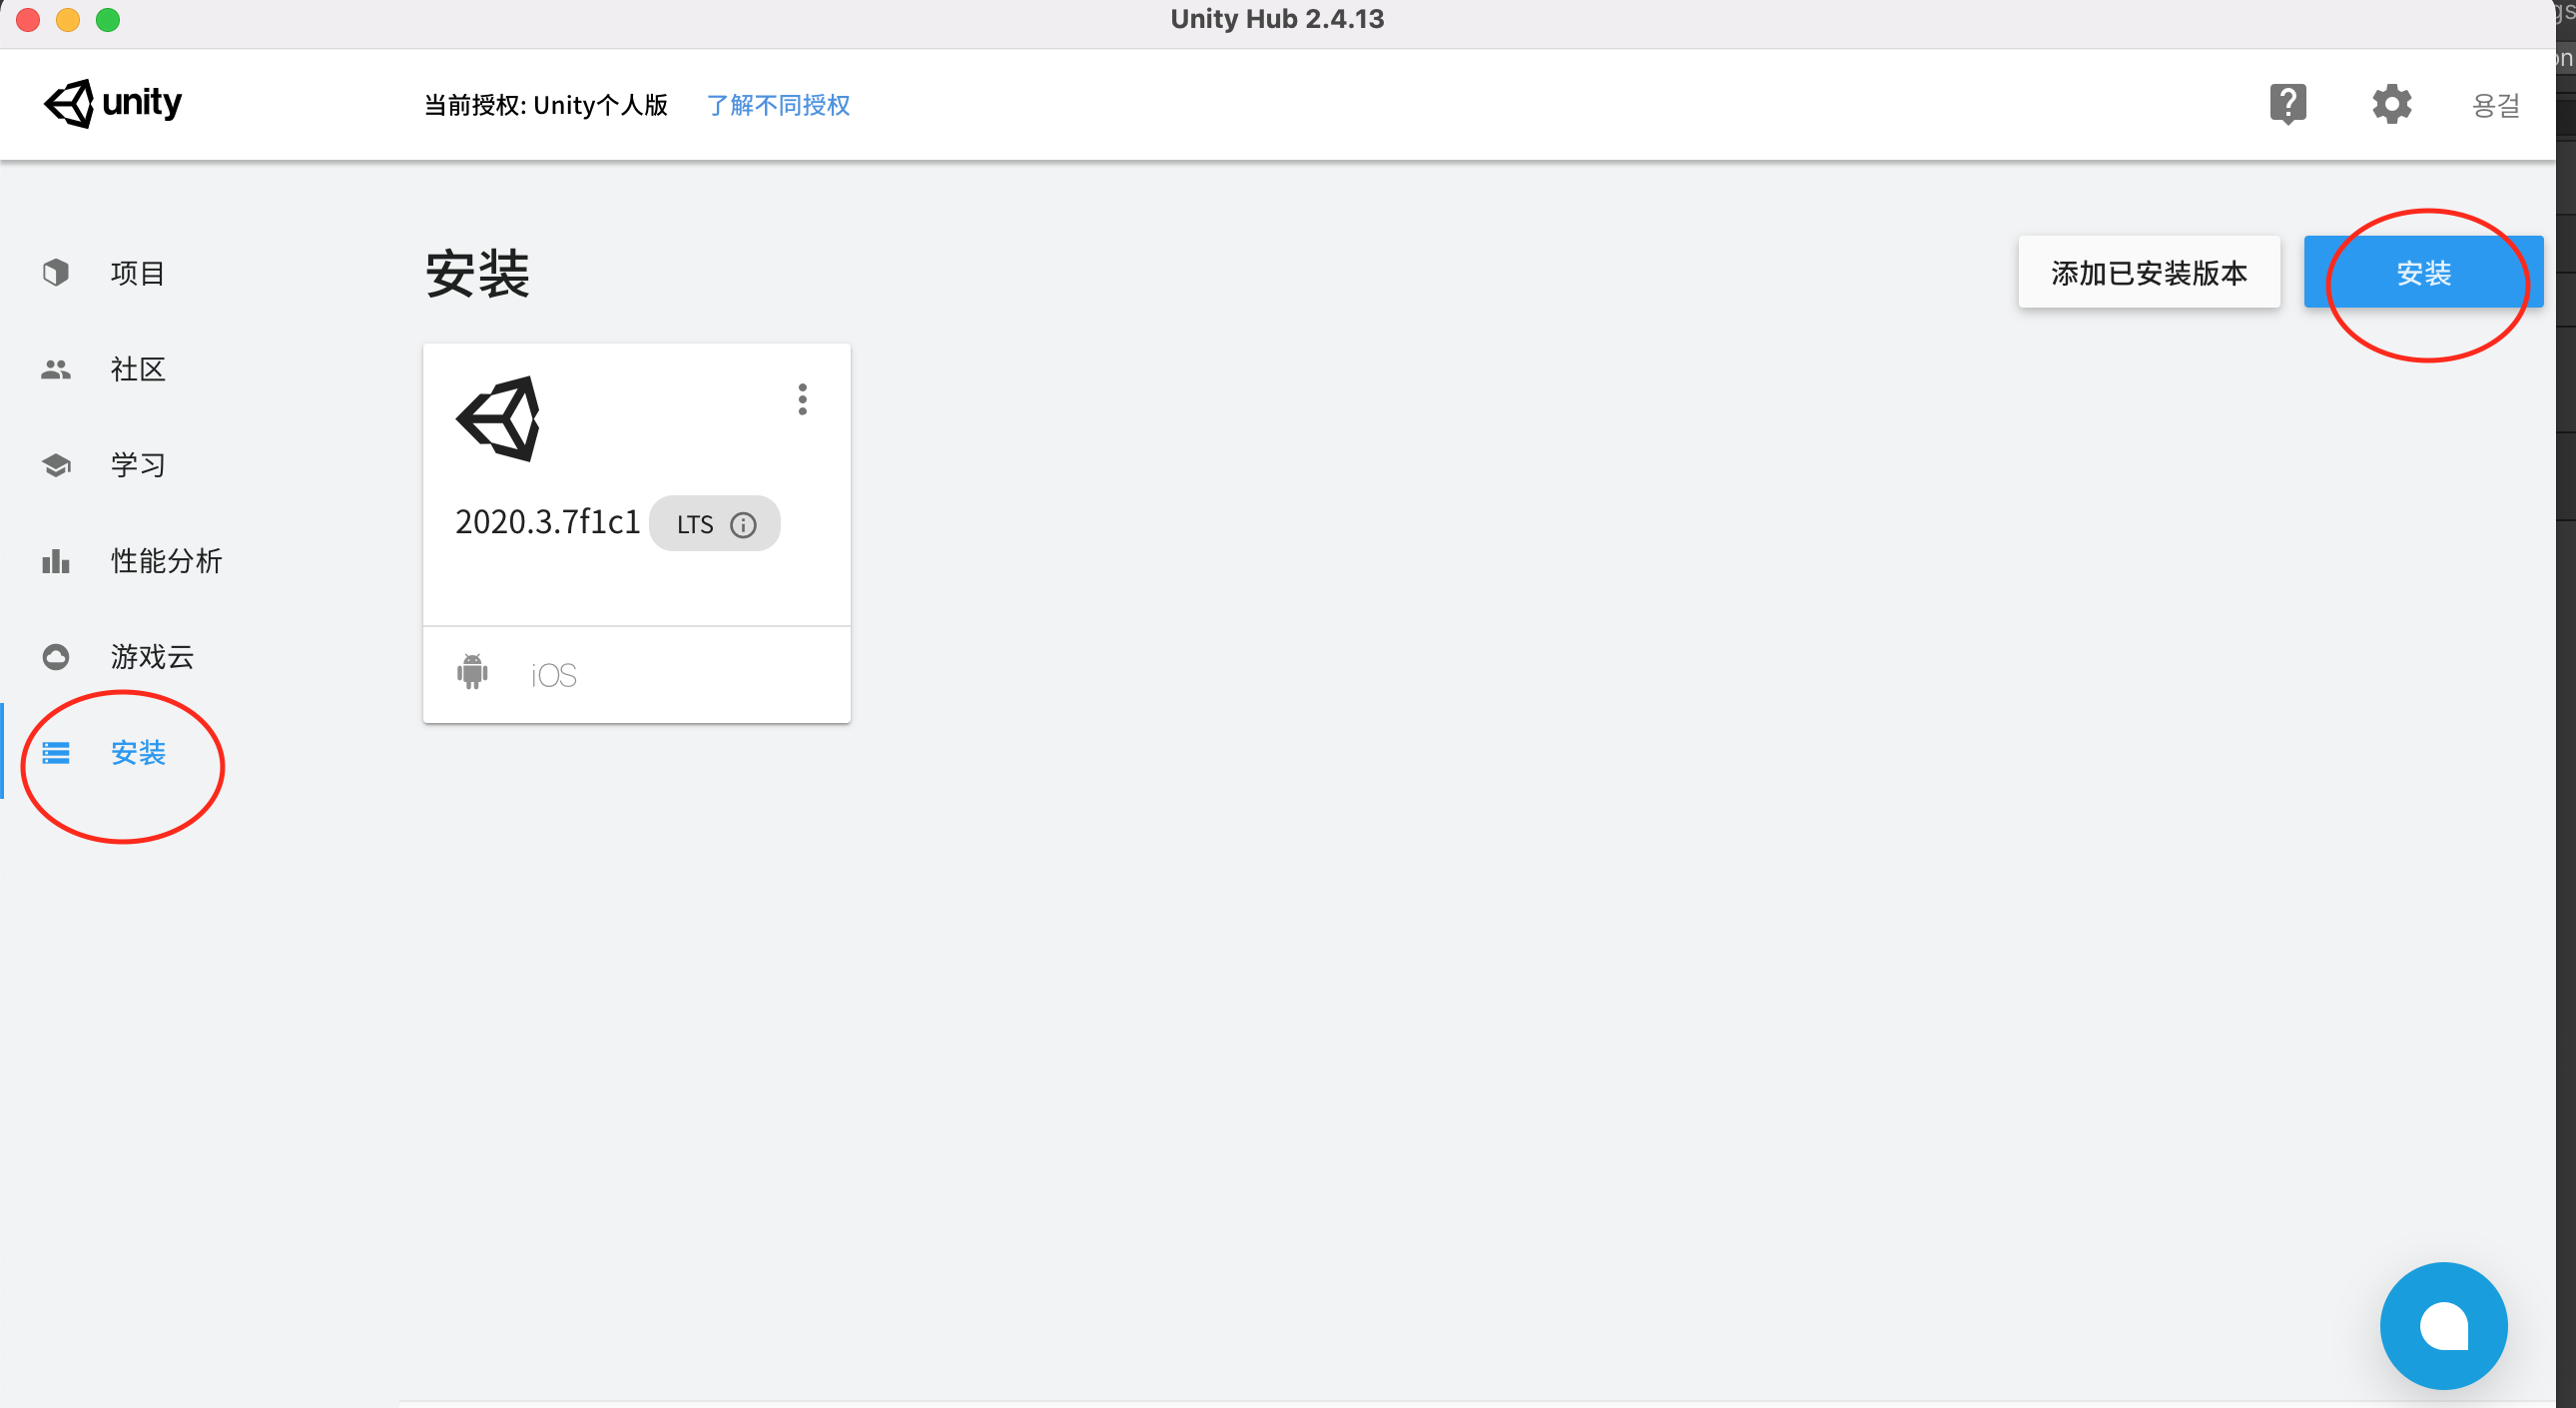Click the LTS badge on editor card
2576x1408 pixels.
coord(695,524)
